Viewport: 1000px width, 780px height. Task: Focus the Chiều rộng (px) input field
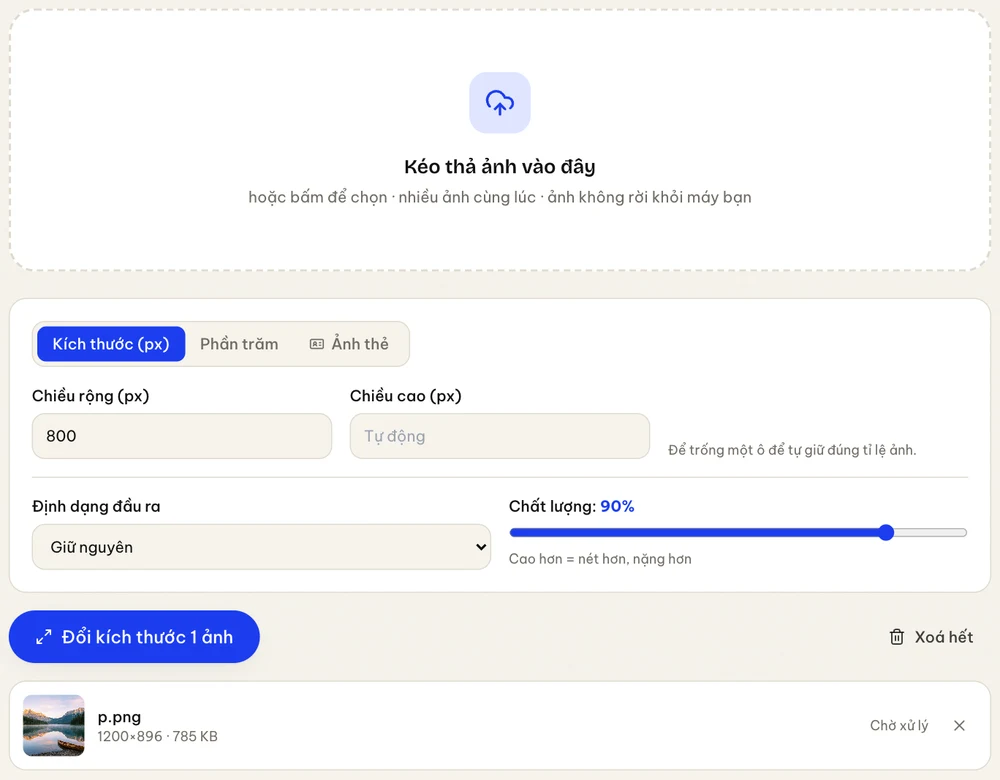click(182, 436)
